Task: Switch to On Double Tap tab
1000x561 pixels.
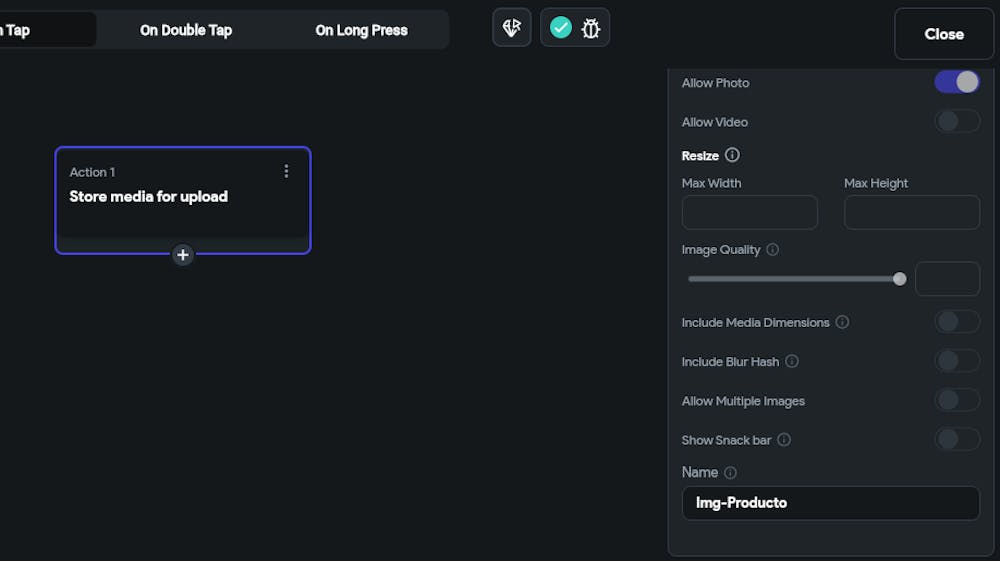Action: tap(186, 30)
